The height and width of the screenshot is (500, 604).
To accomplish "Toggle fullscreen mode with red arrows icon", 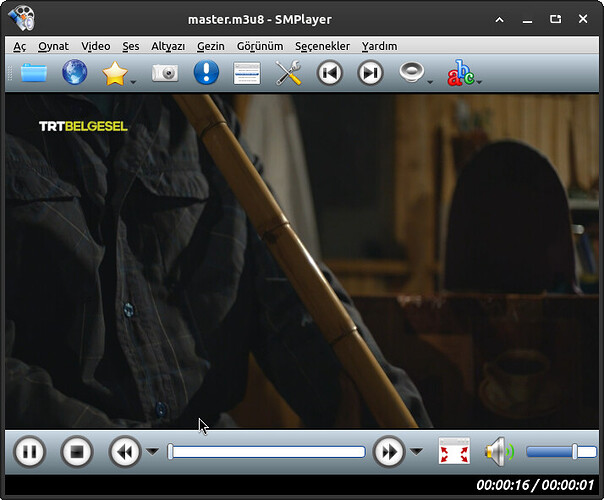I will (x=454, y=452).
